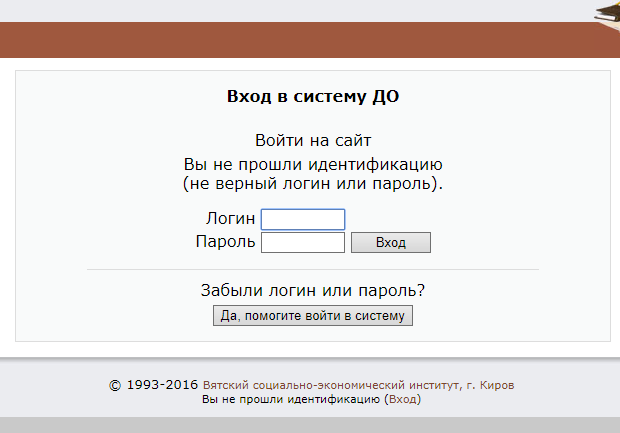Click 'Да, помогите войти в систему' button
The height and width of the screenshot is (433, 620).
313,316
